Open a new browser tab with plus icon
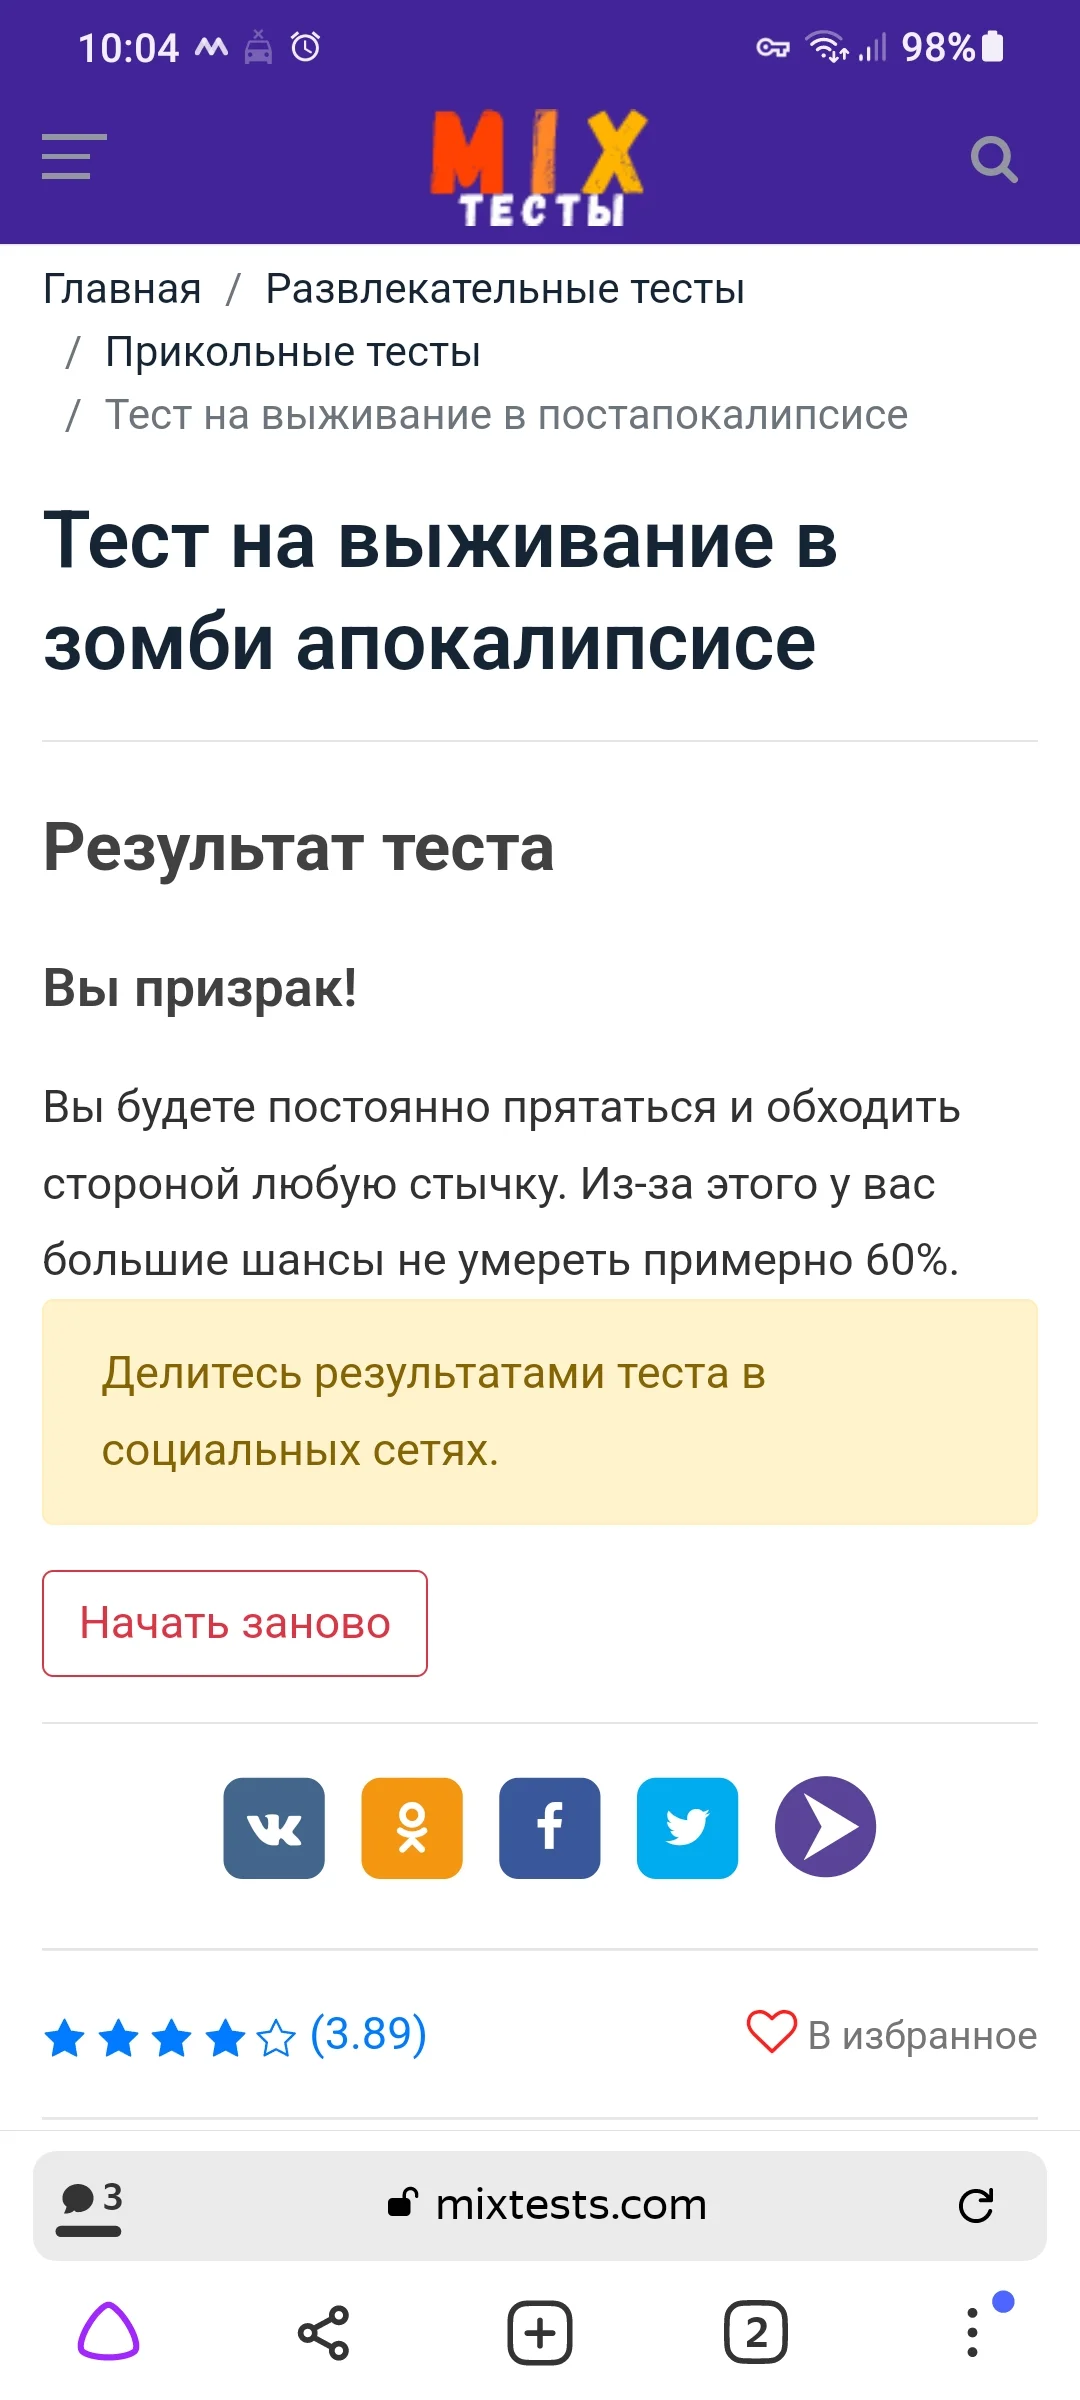This screenshot has height=2400, width=1080. [x=540, y=2333]
